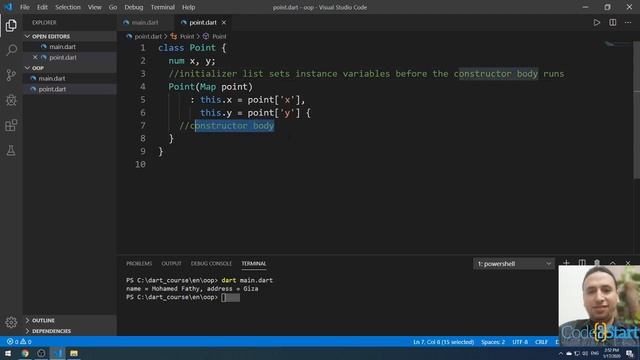Open the Manage gear menu

(x=11, y=322)
